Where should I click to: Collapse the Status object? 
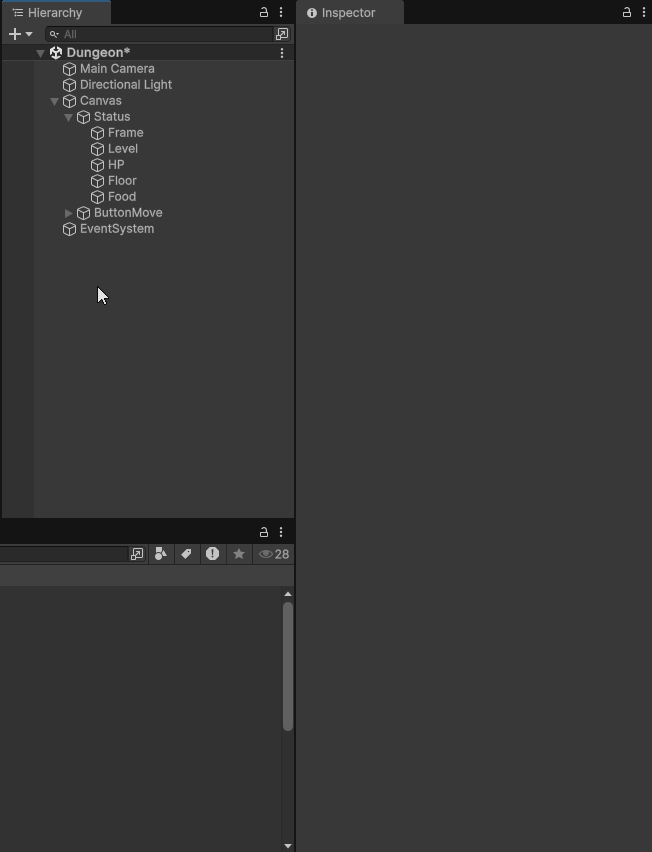pos(68,117)
